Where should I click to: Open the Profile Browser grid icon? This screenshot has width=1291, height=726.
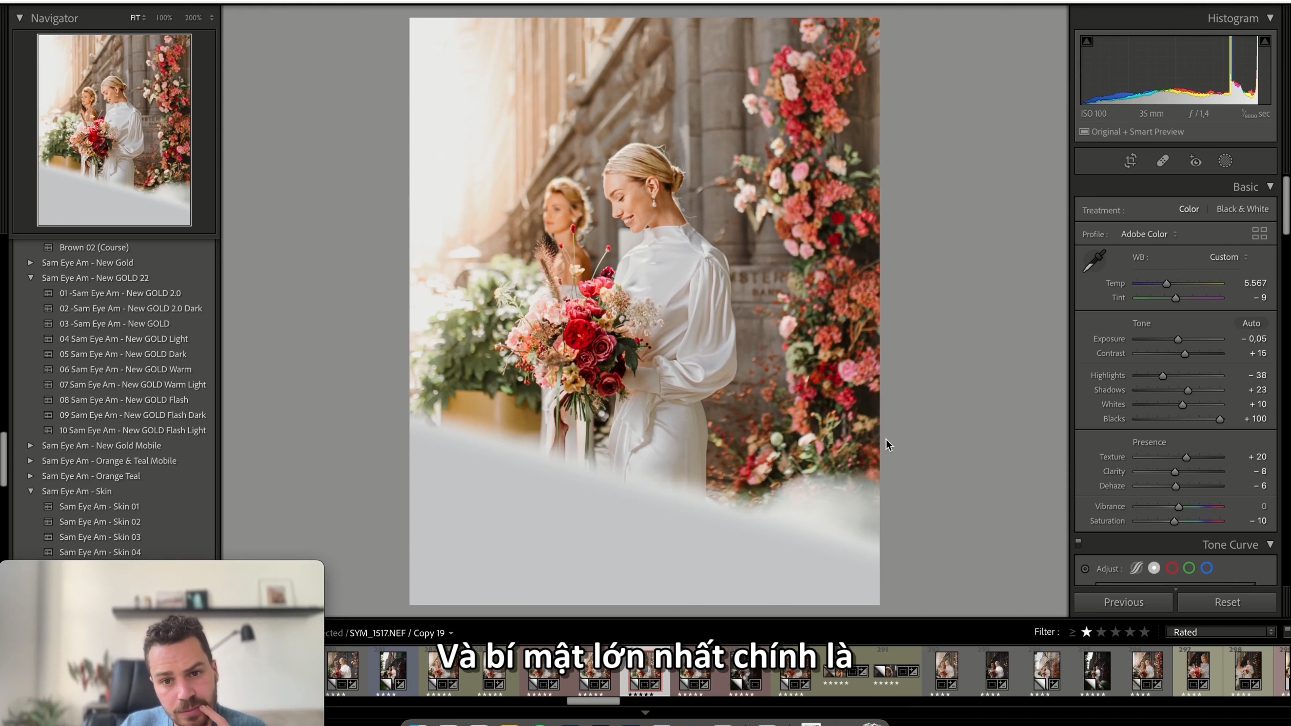pos(1259,233)
